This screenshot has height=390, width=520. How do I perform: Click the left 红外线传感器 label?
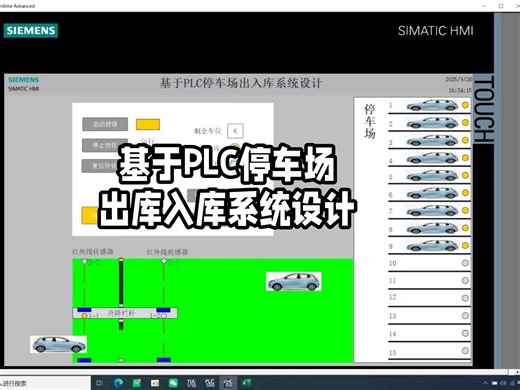click(93, 252)
